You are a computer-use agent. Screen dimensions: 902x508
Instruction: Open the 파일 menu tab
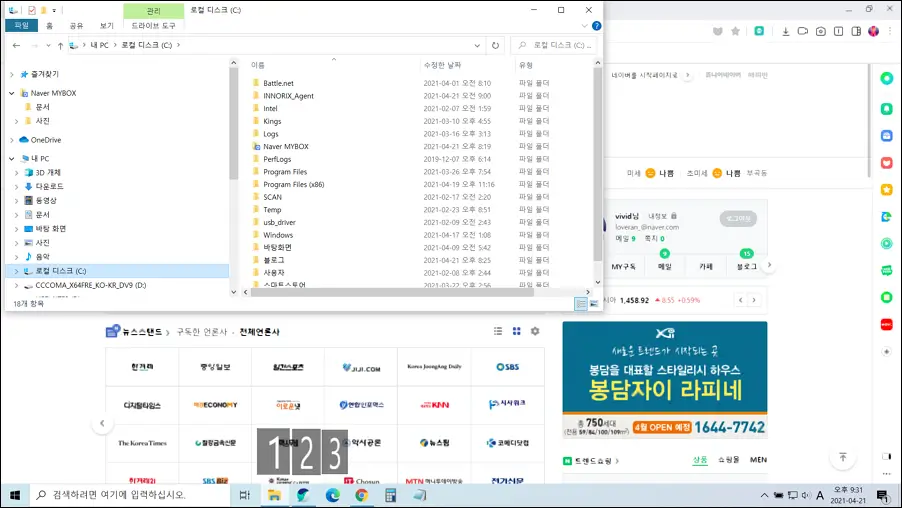point(20,26)
